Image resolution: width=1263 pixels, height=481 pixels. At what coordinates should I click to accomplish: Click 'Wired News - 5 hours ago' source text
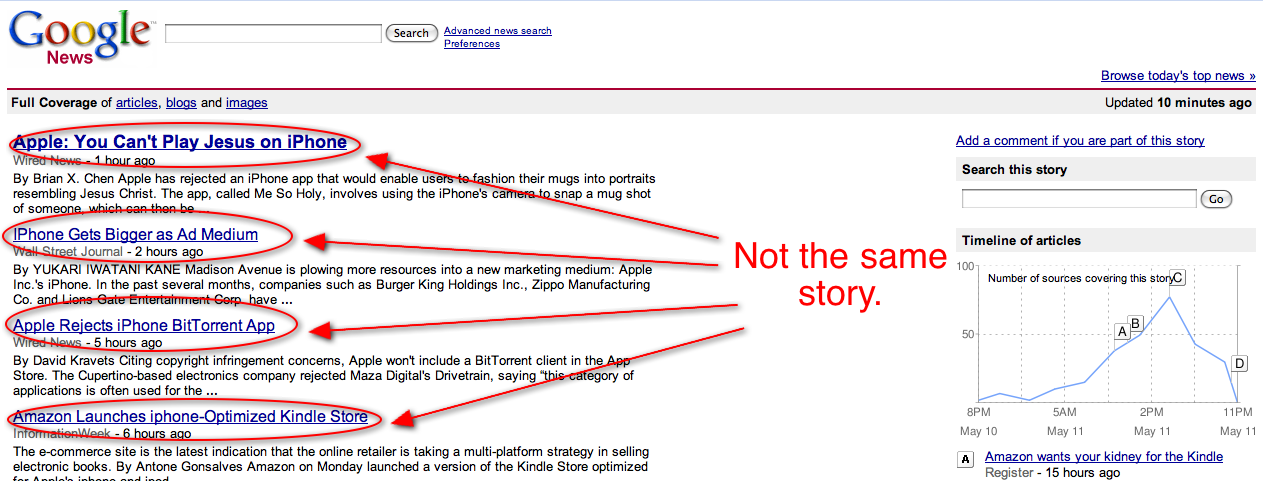[x=87, y=343]
